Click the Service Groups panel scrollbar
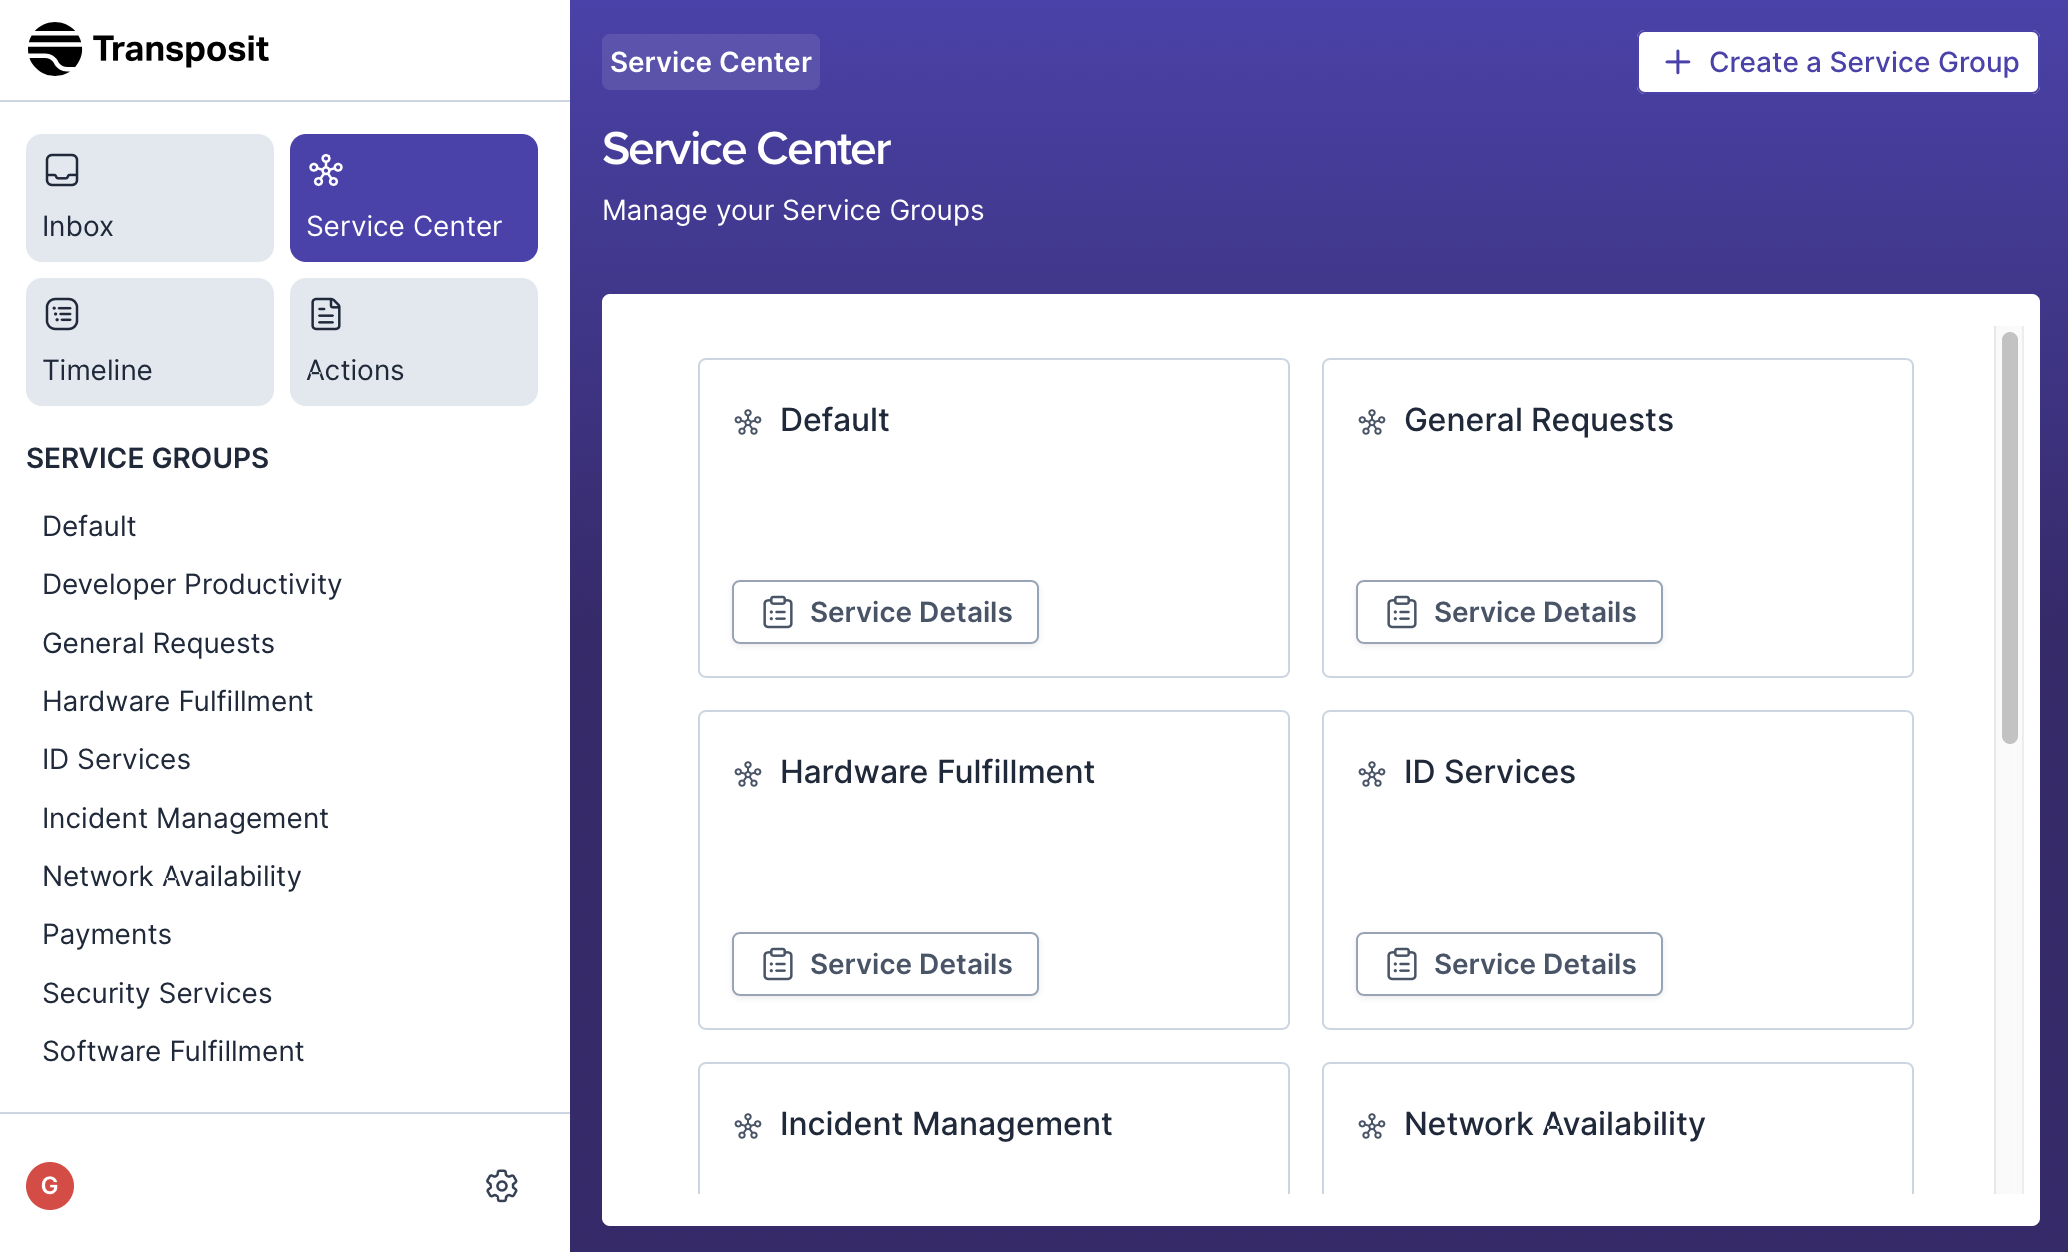Viewport: 2068px width, 1252px height. coord(2009,540)
